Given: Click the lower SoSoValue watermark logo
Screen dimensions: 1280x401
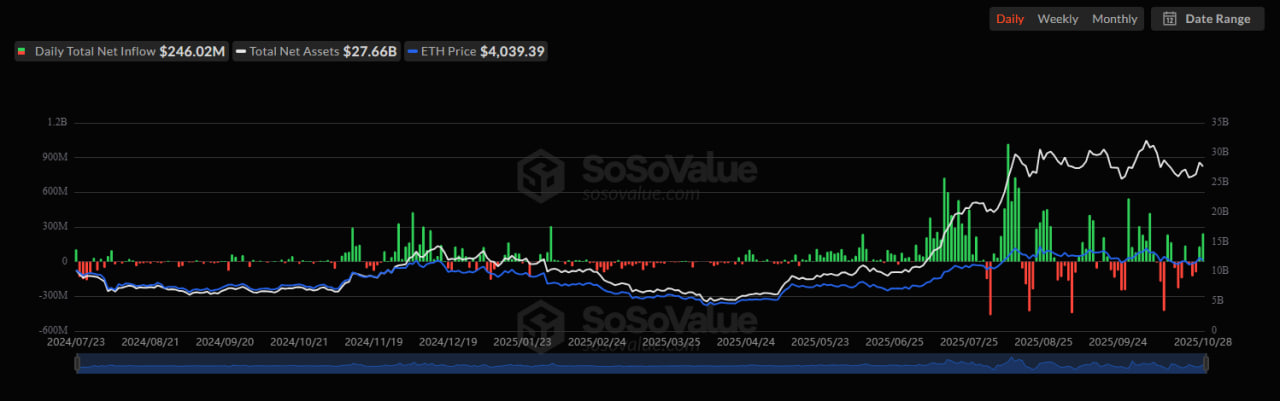Looking at the screenshot, I should [540, 322].
